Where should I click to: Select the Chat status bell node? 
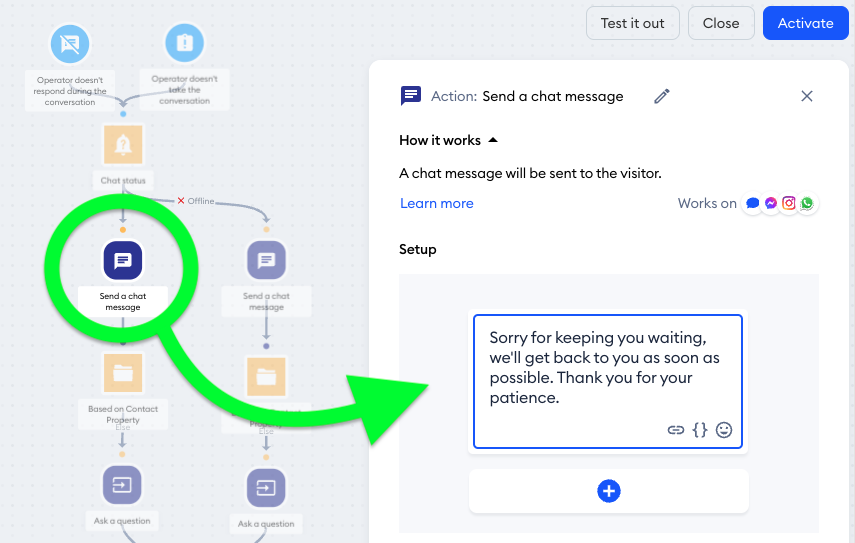(123, 145)
